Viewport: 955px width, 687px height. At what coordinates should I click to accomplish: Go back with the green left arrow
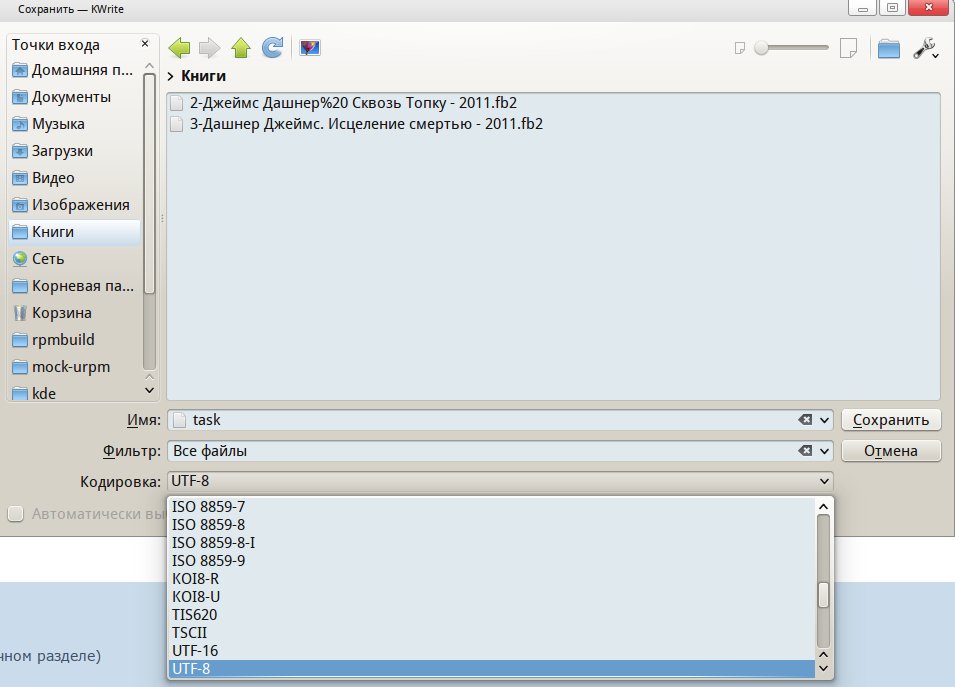(179, 48)
